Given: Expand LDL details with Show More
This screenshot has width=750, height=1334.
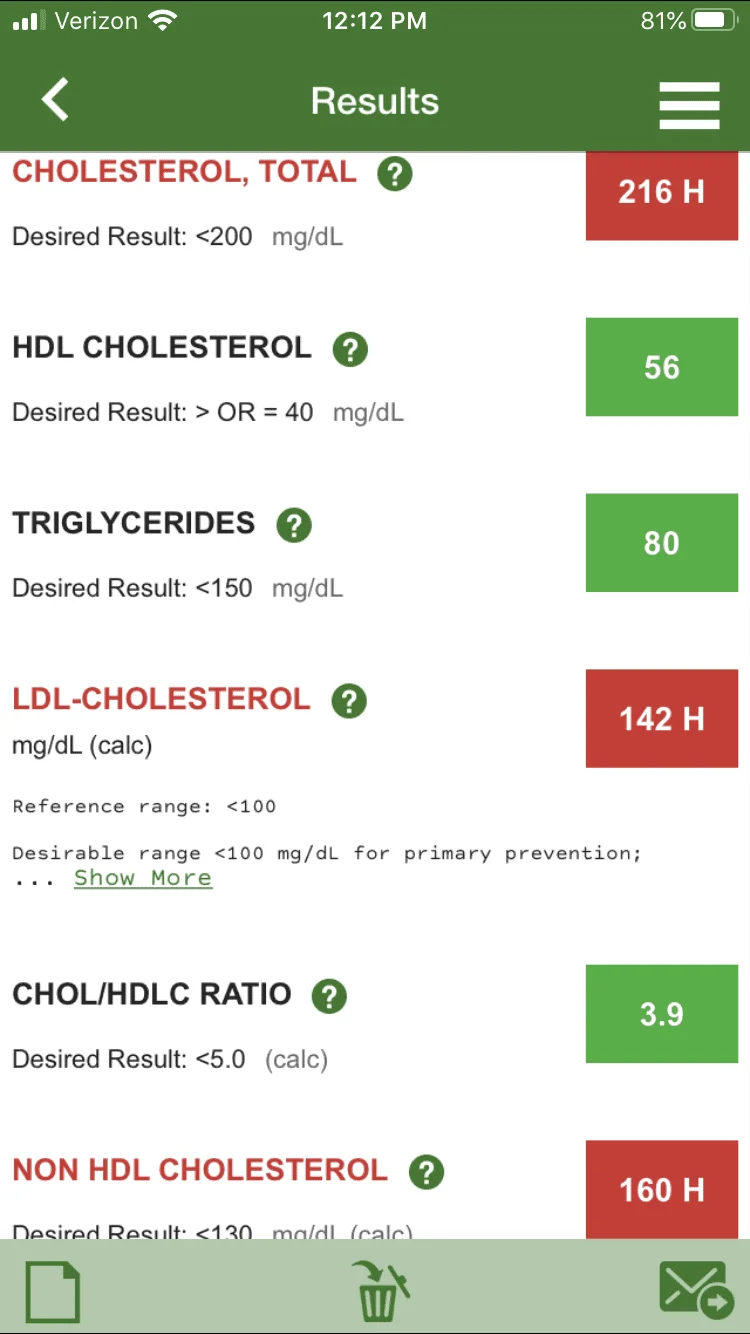Looking at the screenshot, I should pyautogui.click(x=143, y=878).
